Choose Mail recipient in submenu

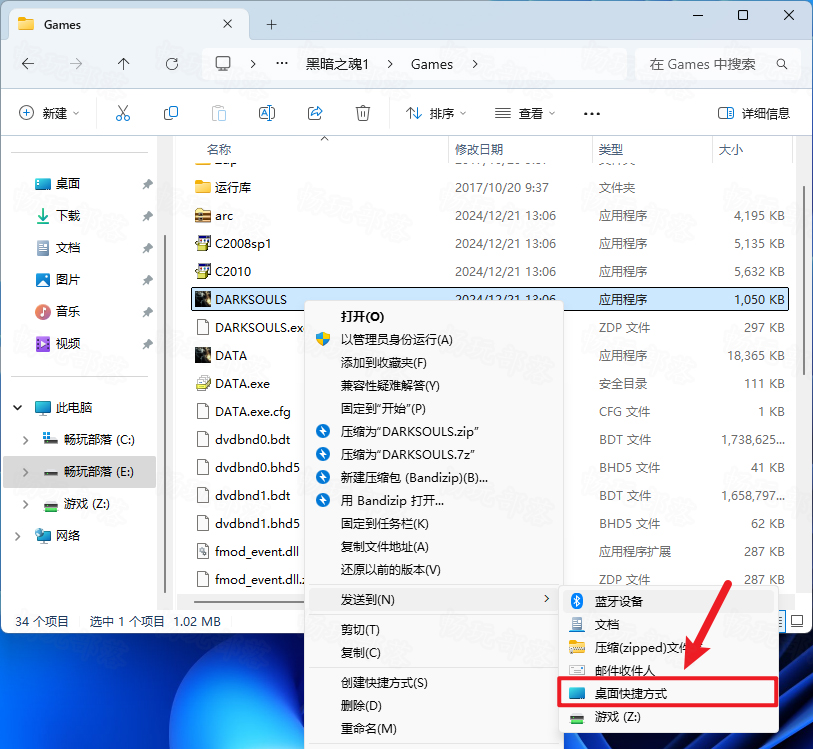[668, 670]
